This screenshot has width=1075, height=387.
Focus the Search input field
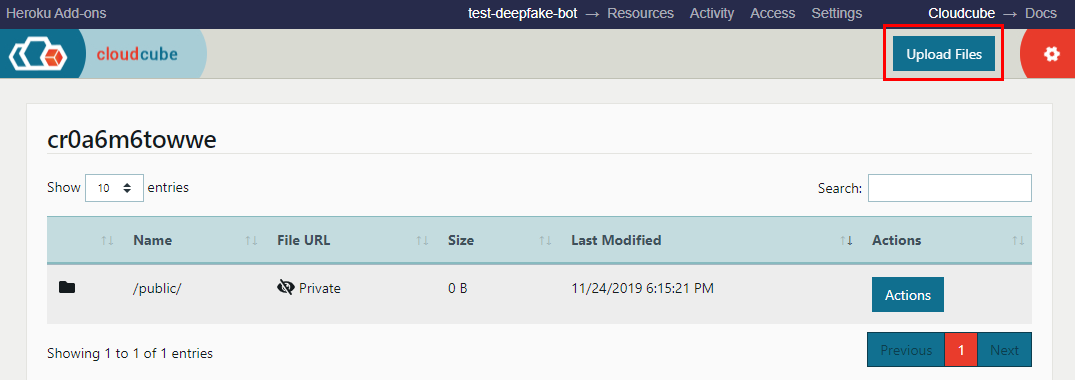coord(950,188)
